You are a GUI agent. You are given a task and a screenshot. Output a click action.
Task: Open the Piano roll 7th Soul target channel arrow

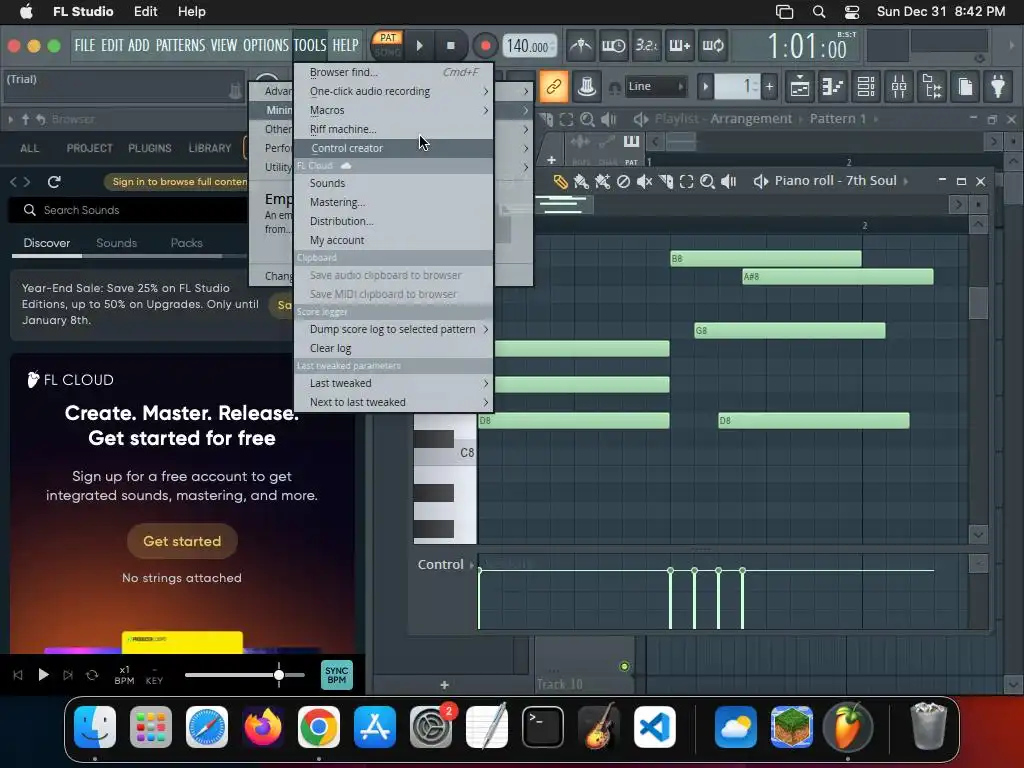906,182
